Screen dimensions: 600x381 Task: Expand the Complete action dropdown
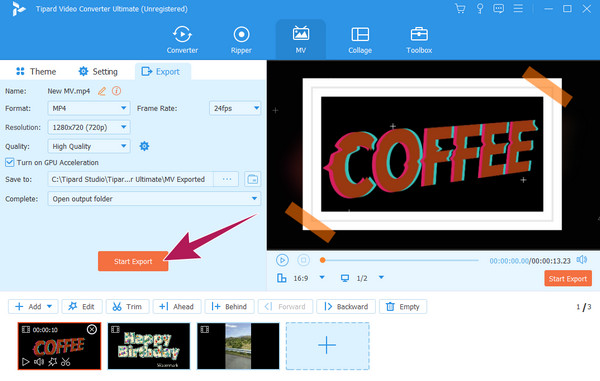point(154,199)
